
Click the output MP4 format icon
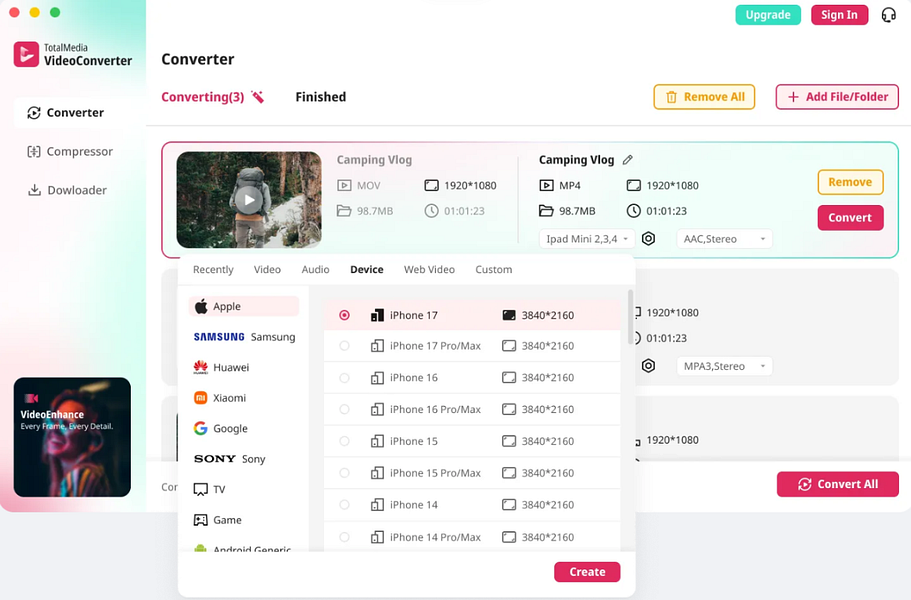pyautogui.click(x=546, y=185)
